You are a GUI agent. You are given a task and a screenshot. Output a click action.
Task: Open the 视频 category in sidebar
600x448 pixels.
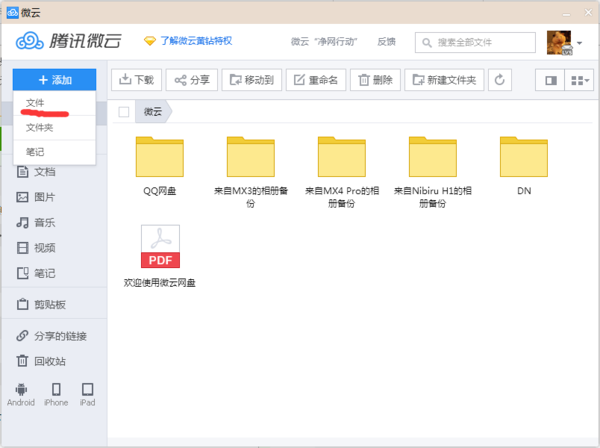36,248
